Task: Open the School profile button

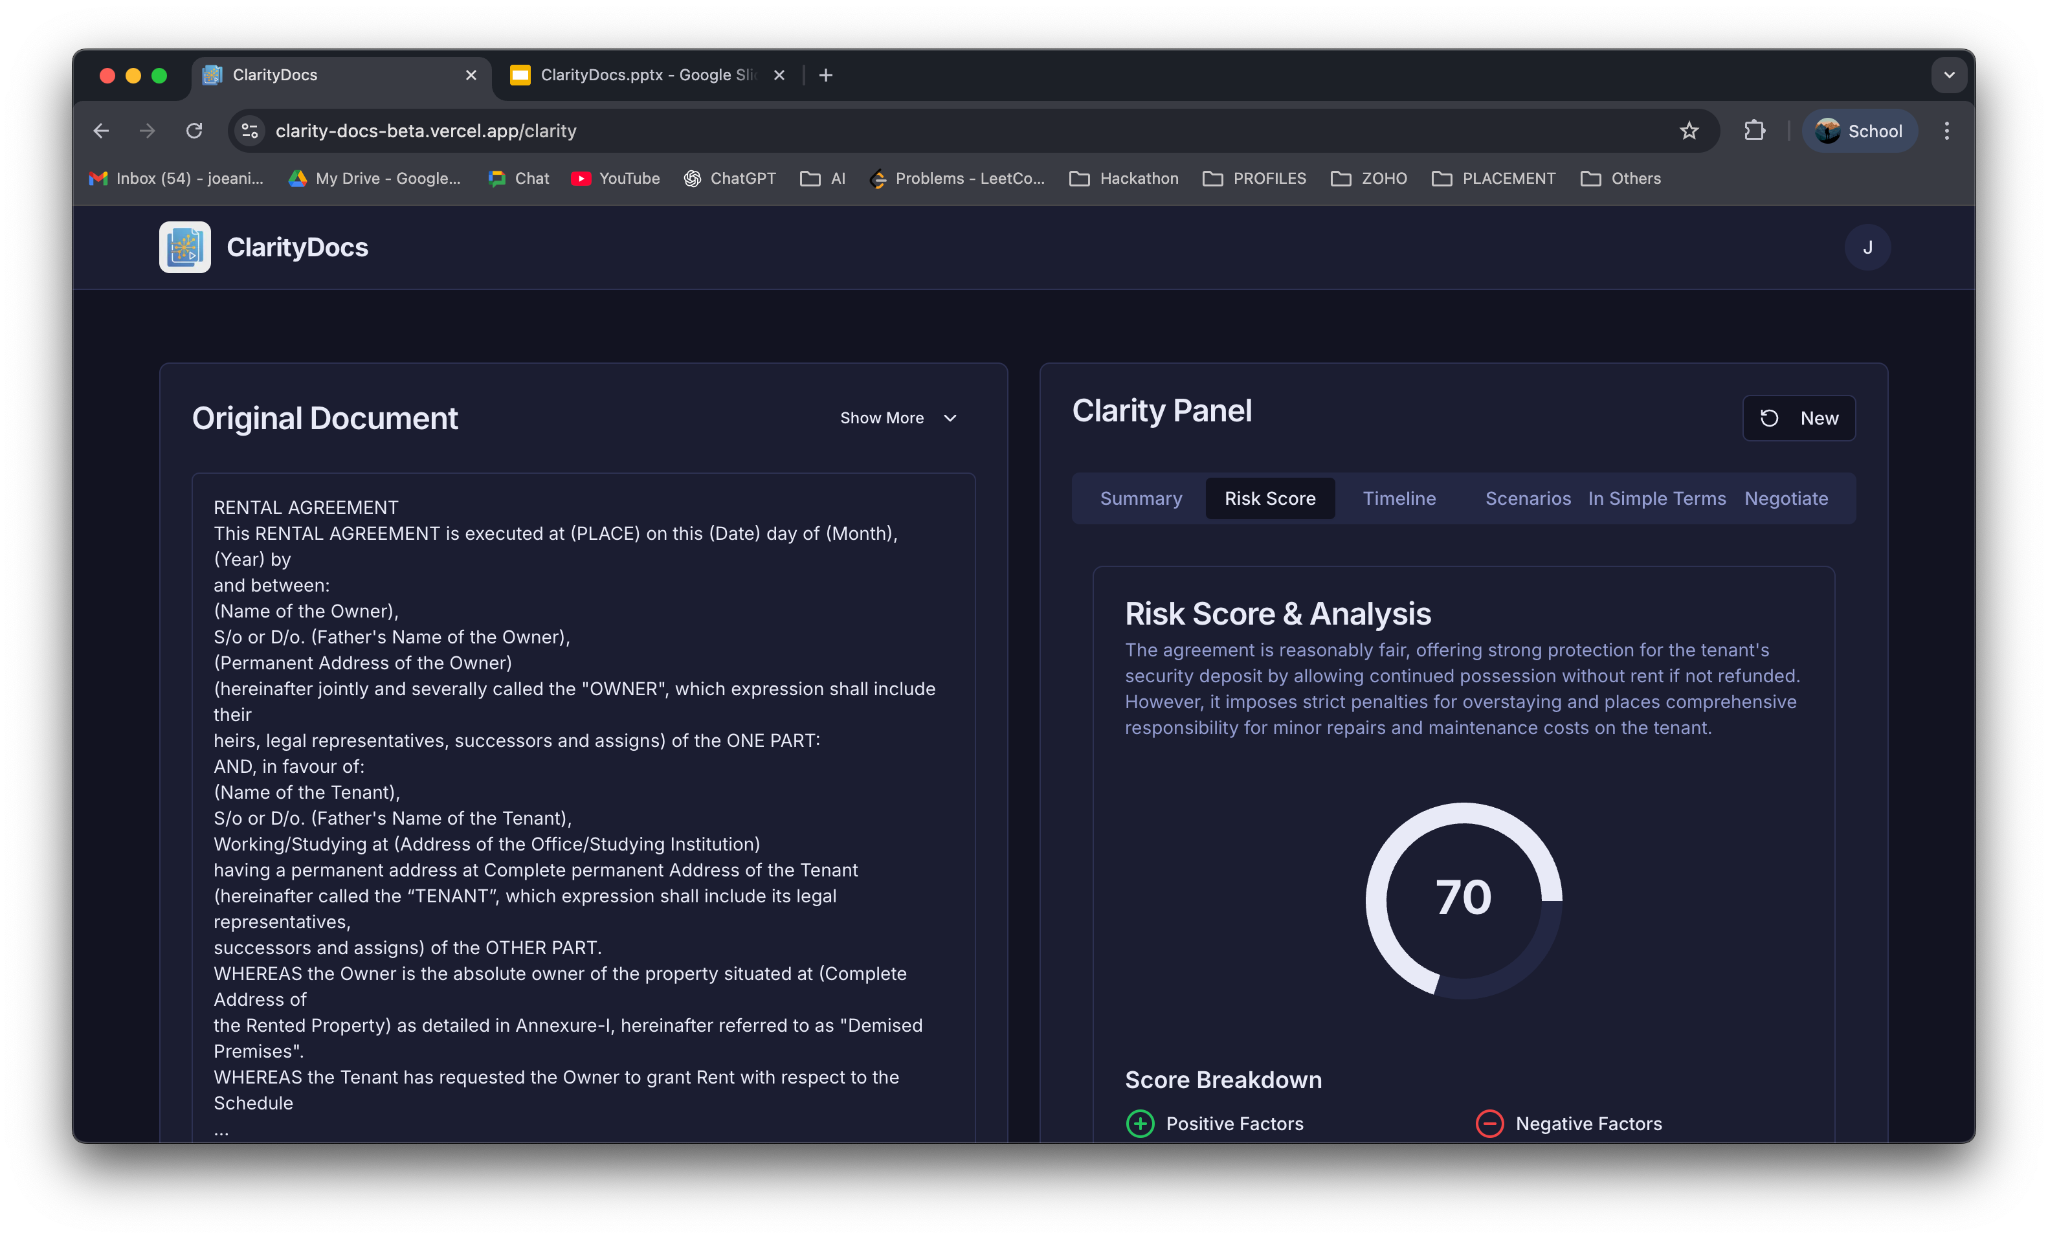Action: [1859, 131]
